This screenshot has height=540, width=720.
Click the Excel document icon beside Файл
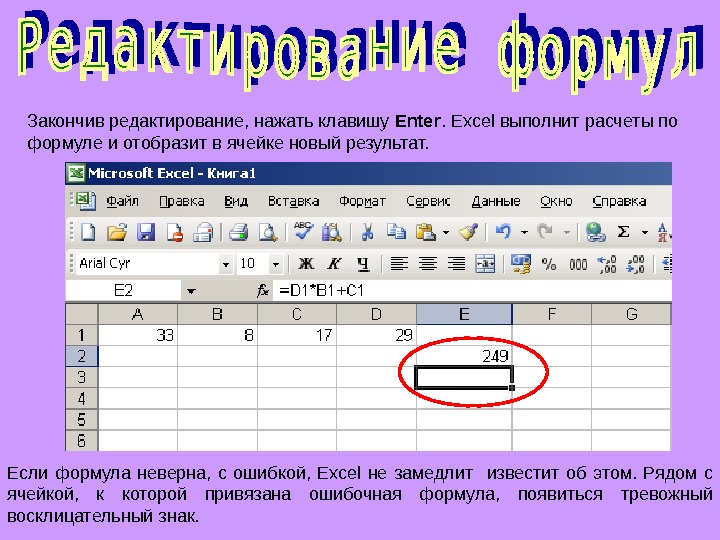tap(86, 201)
